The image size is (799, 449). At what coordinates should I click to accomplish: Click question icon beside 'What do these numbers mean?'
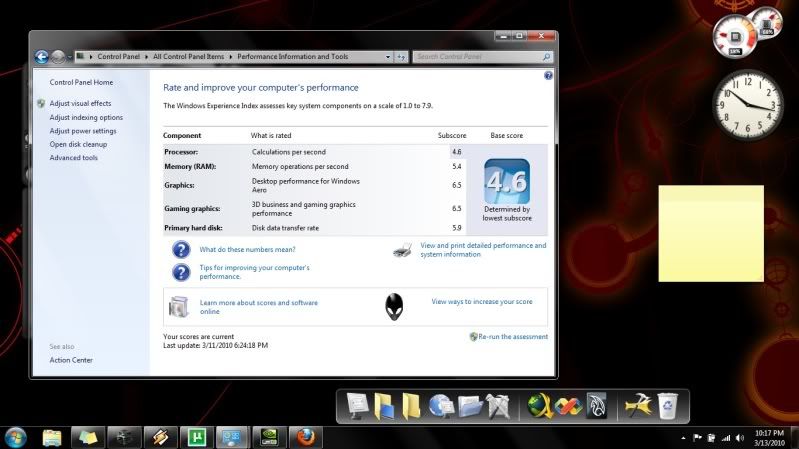click(x=181, y=250)
